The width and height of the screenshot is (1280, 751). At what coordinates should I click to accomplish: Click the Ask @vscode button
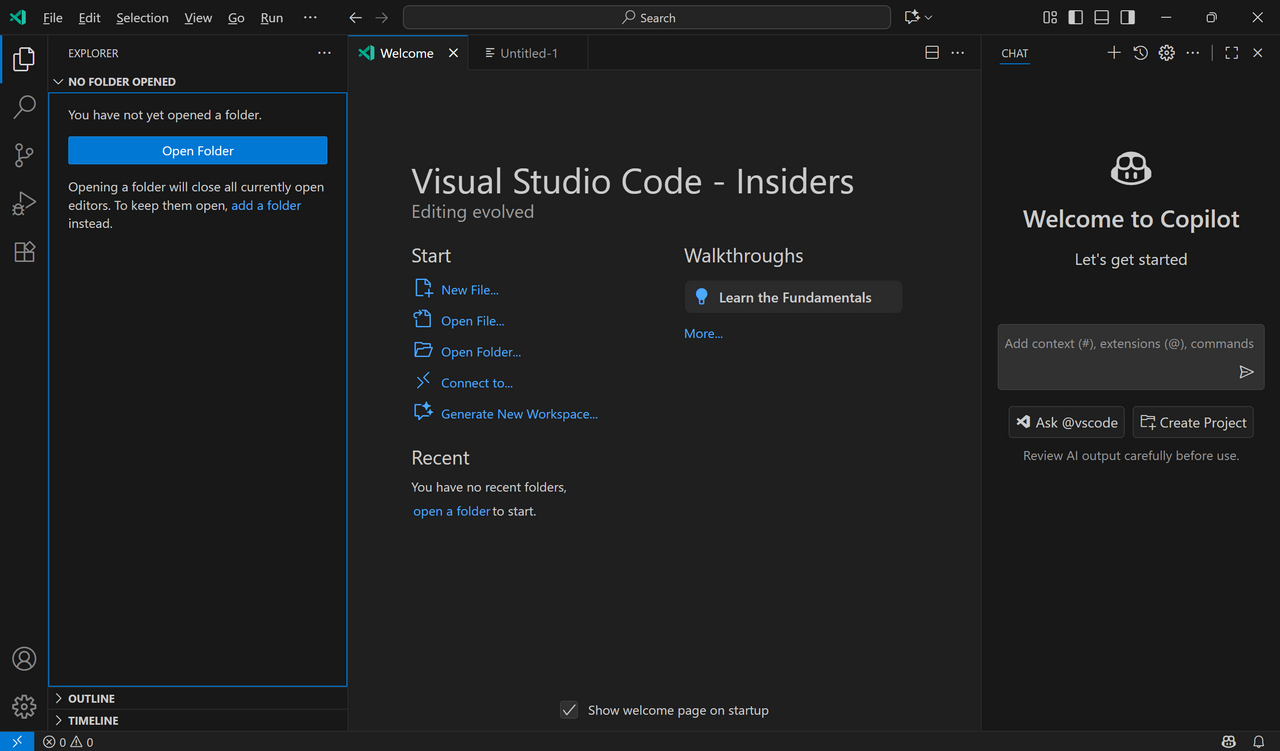(1067, 422)
